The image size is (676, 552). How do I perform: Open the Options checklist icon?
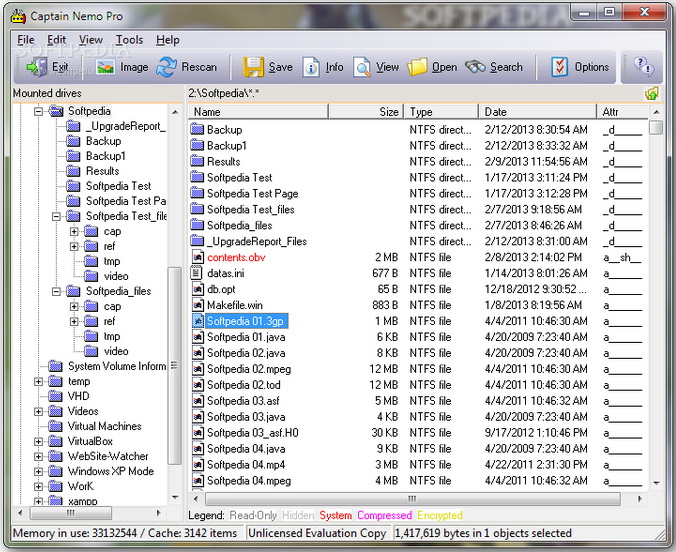pyautogui.click(x=559, y=67)
